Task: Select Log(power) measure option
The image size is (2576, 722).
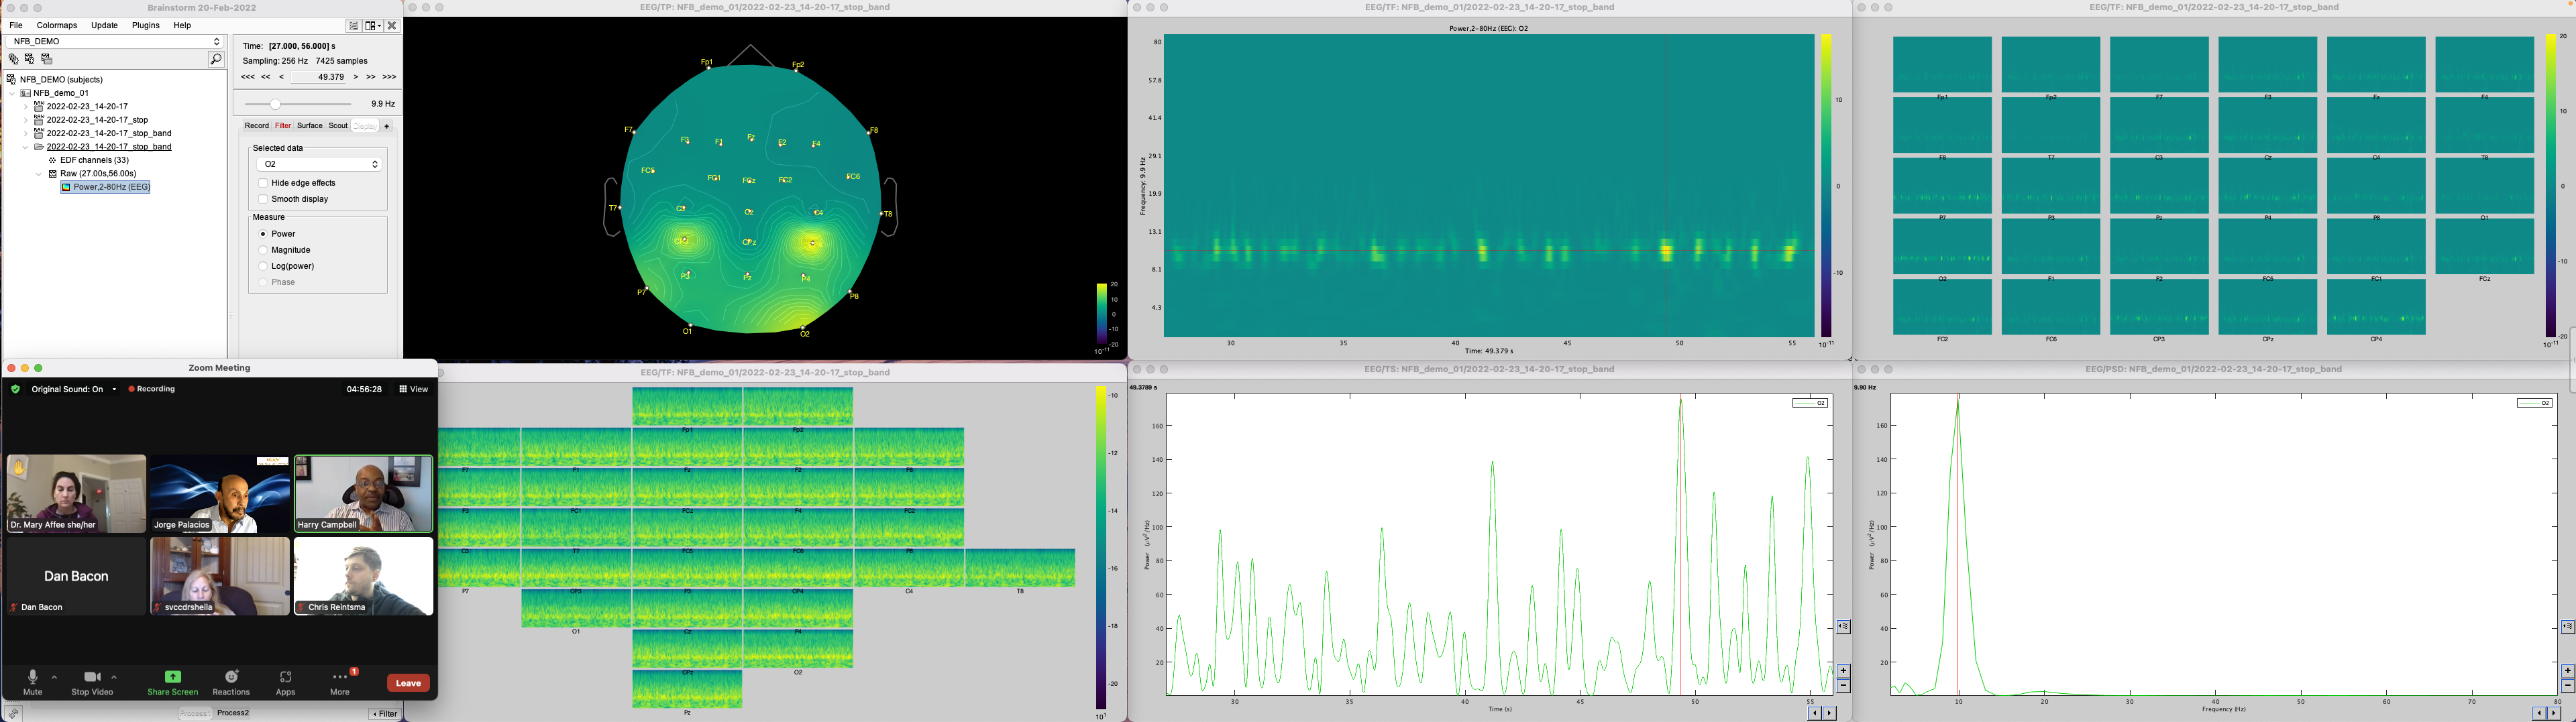Action: pyautogui.click(x=264, y=266)
